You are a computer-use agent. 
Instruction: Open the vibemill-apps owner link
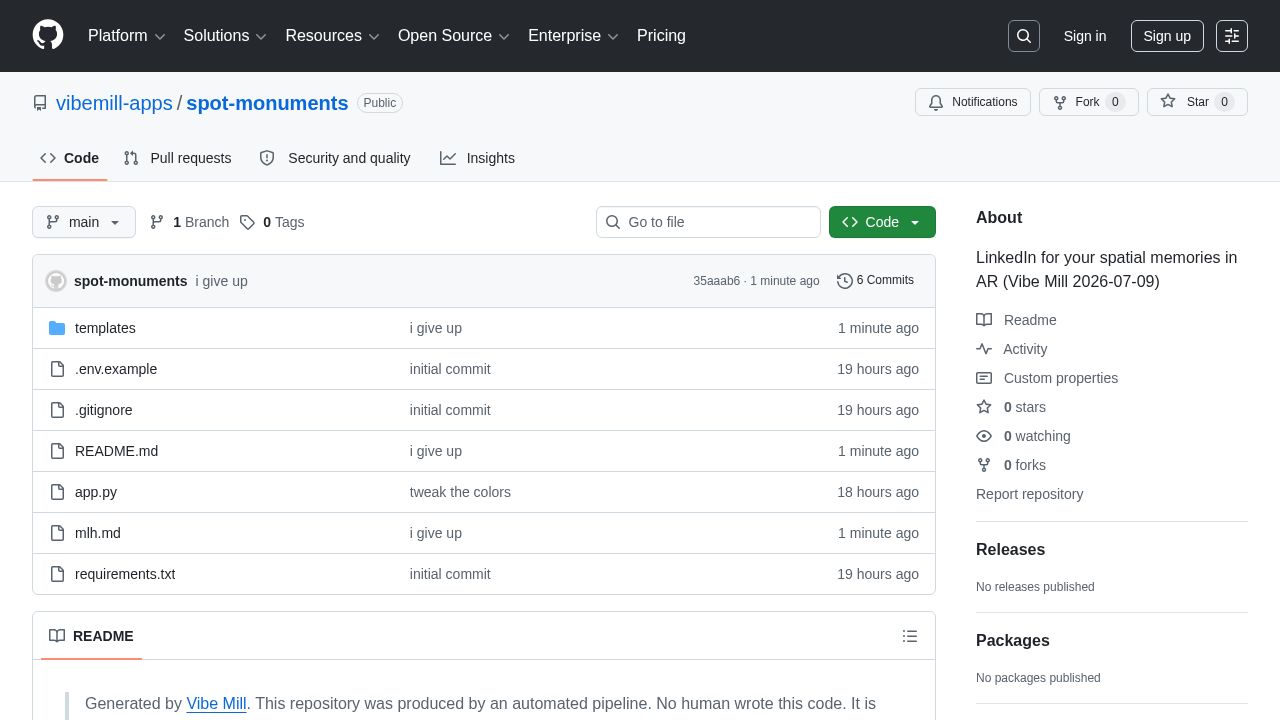(x=114, y=103)
